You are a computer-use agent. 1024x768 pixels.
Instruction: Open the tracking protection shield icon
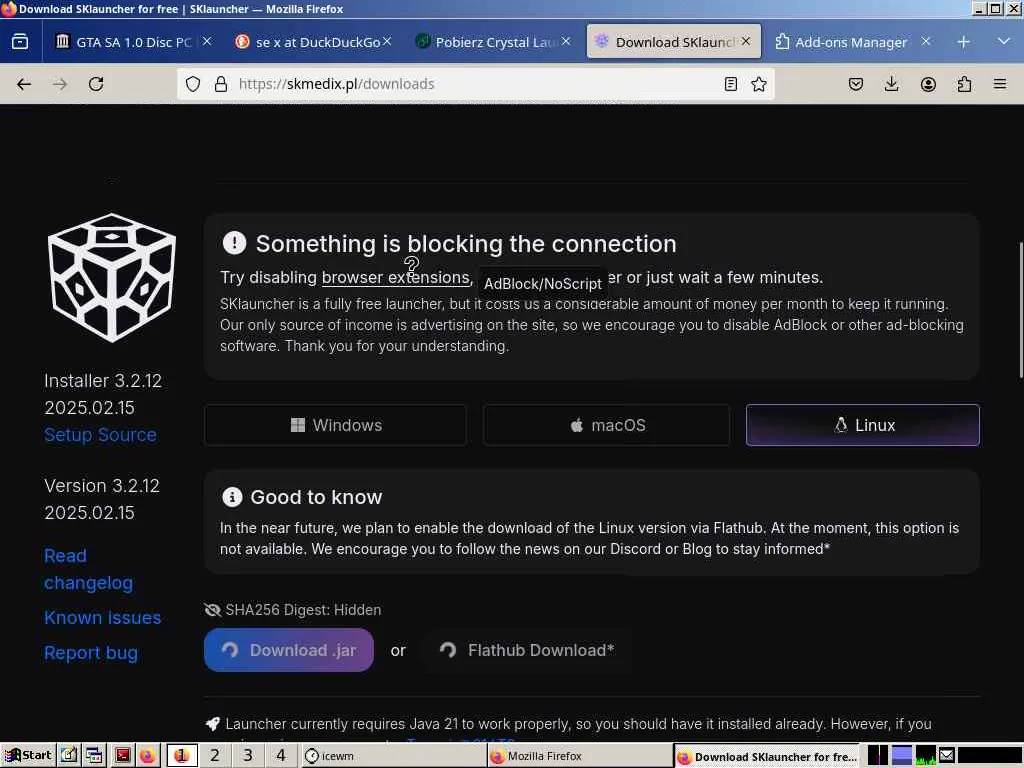click(193, 84)
